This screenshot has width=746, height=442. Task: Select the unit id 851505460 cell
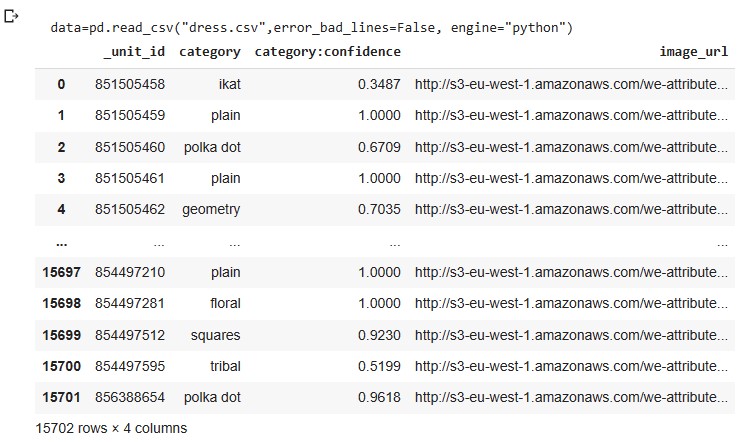point(130,147)
